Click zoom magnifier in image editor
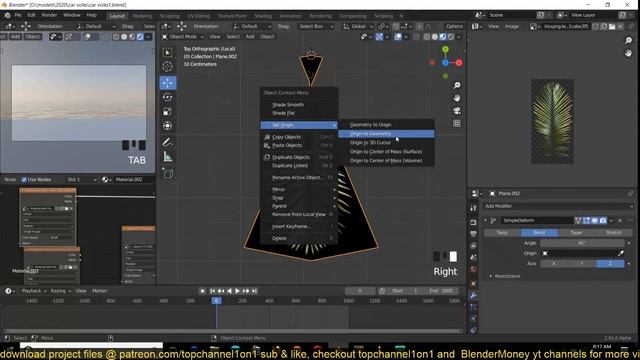The width and height of the screenshot is (640, 360). tap(628, 40)
